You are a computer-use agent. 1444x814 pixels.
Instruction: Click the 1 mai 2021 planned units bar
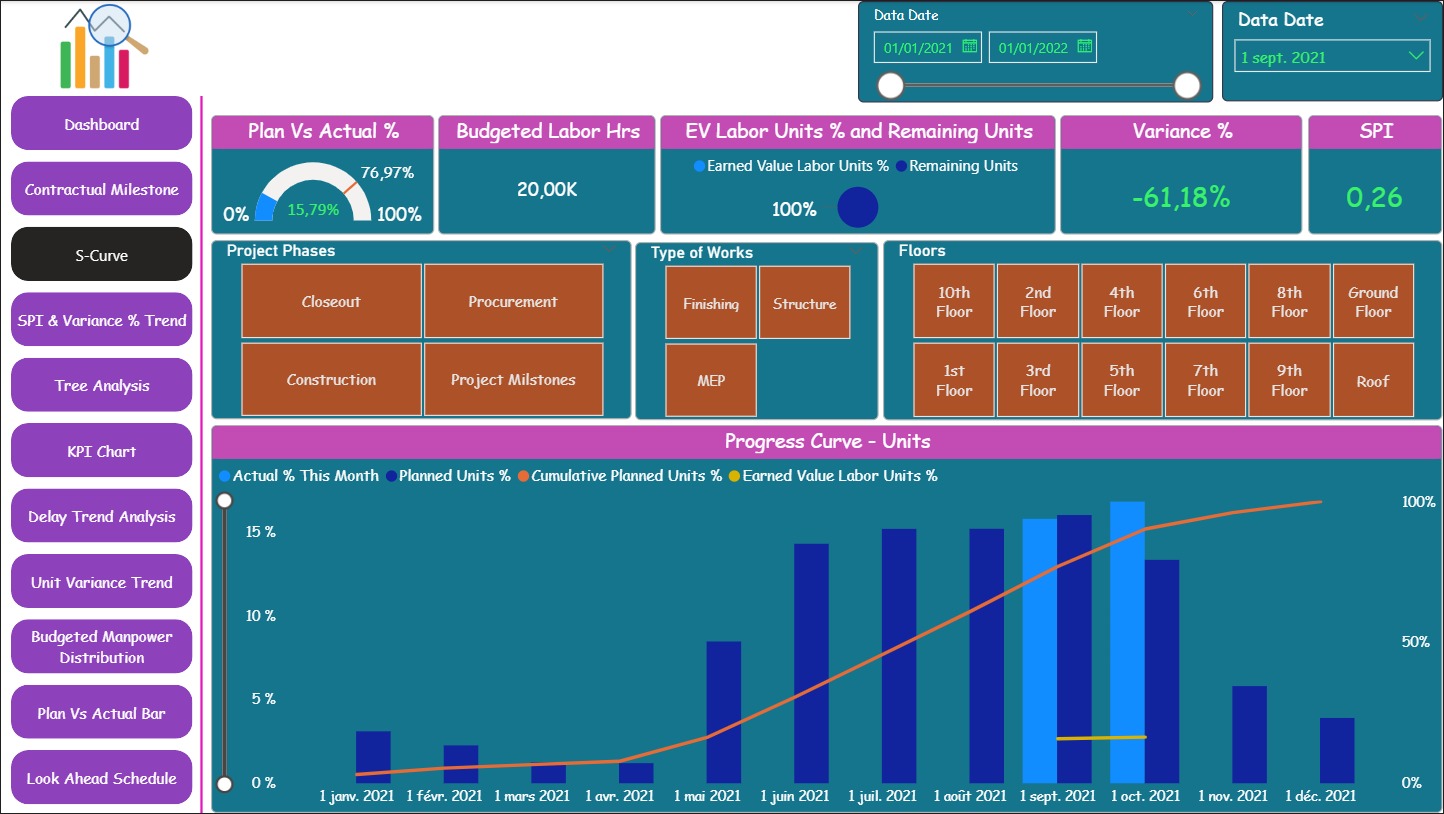(x=724, y=712)
